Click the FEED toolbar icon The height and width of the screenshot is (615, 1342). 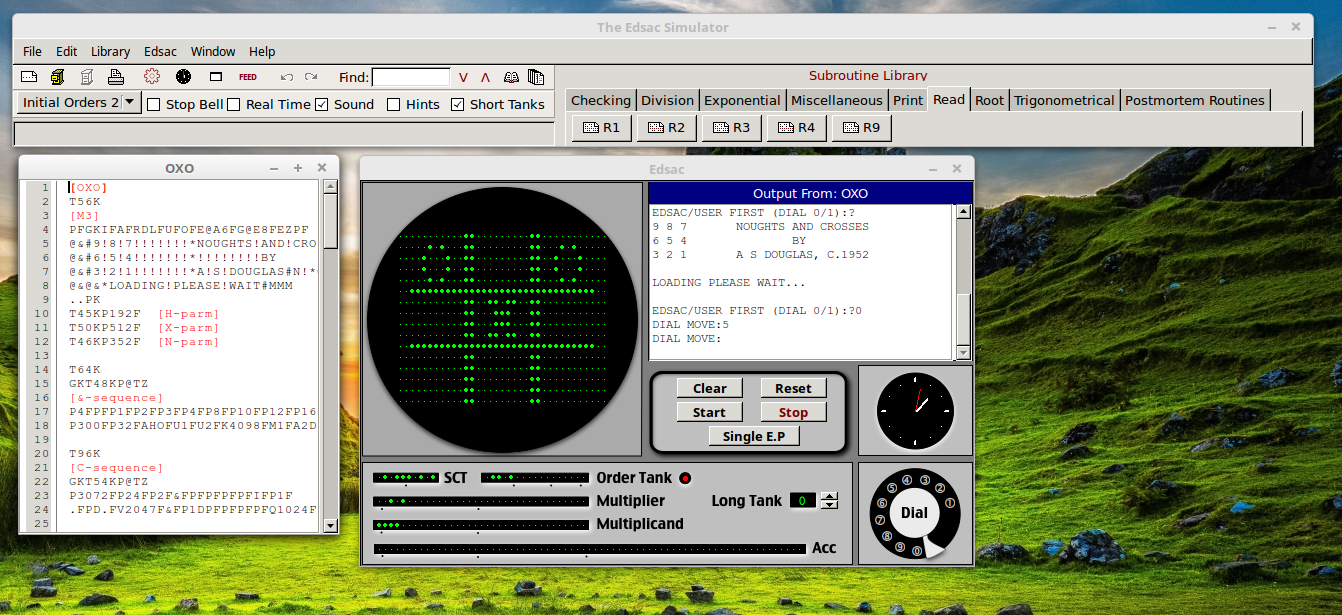click(x=248, y=76)
